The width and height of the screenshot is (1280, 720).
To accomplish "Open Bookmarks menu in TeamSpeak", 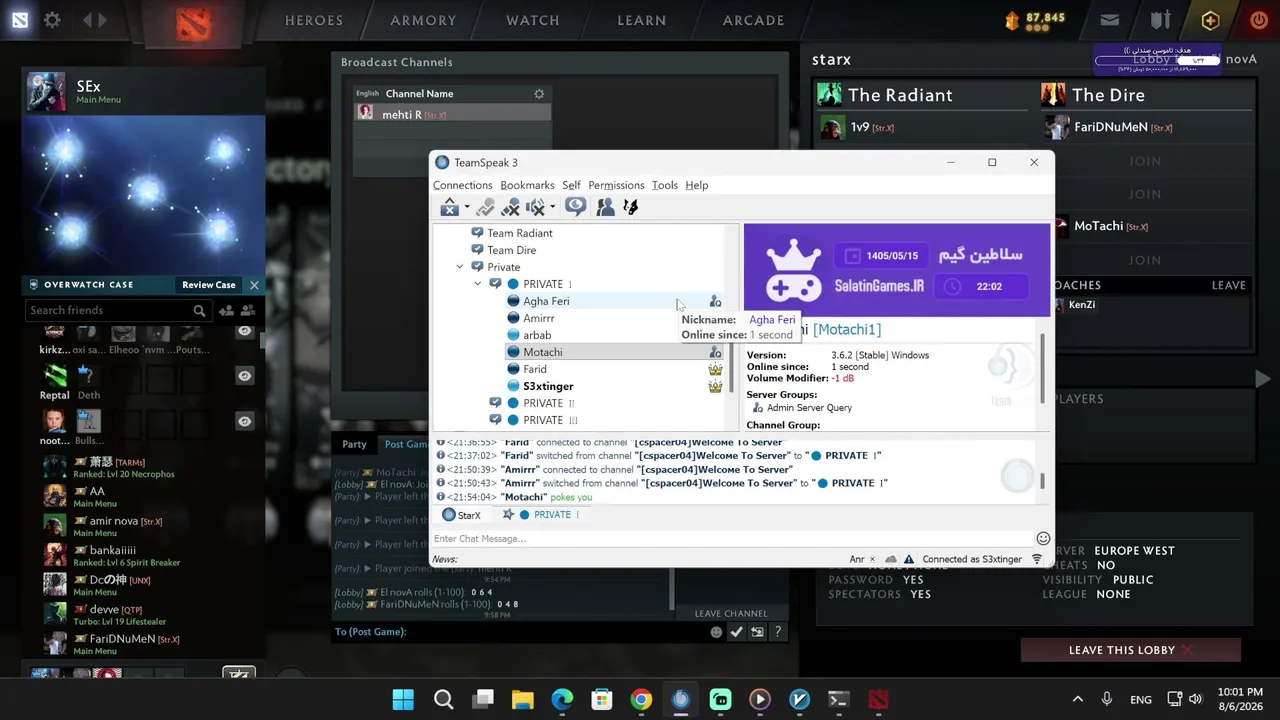I will point(527,185).
